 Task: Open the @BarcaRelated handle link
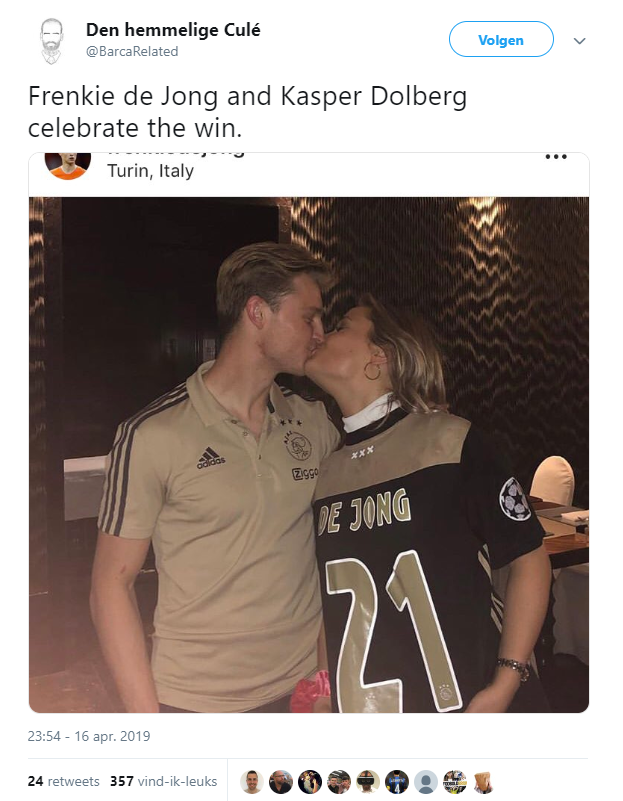[x=132, y=52]
